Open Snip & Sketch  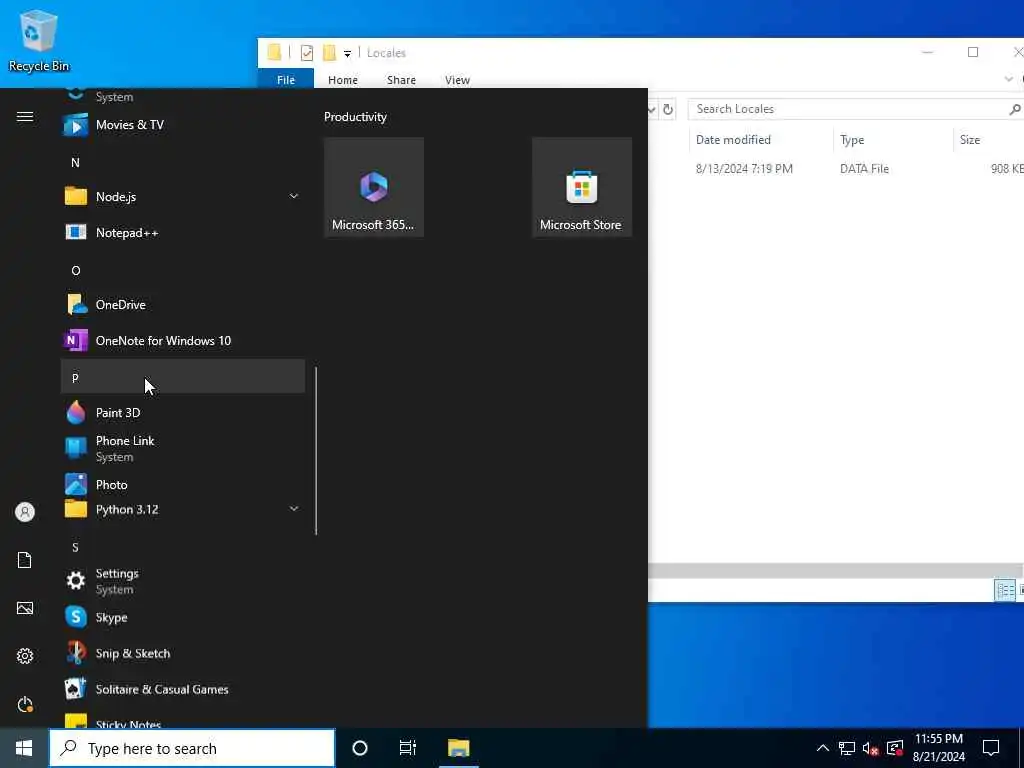[183, 653]
